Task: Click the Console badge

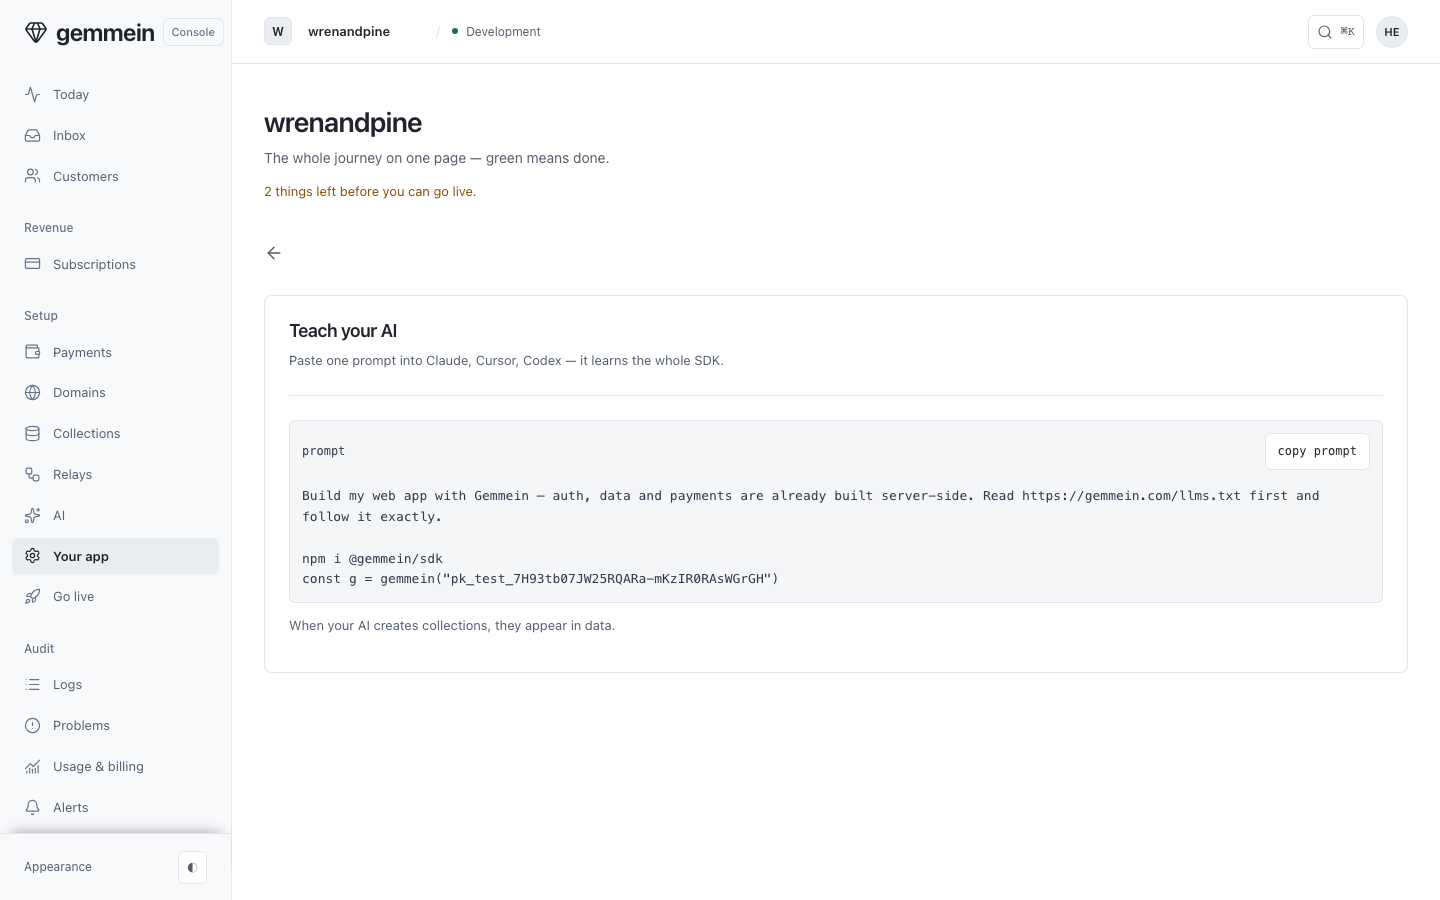Action: click(193, 32)
